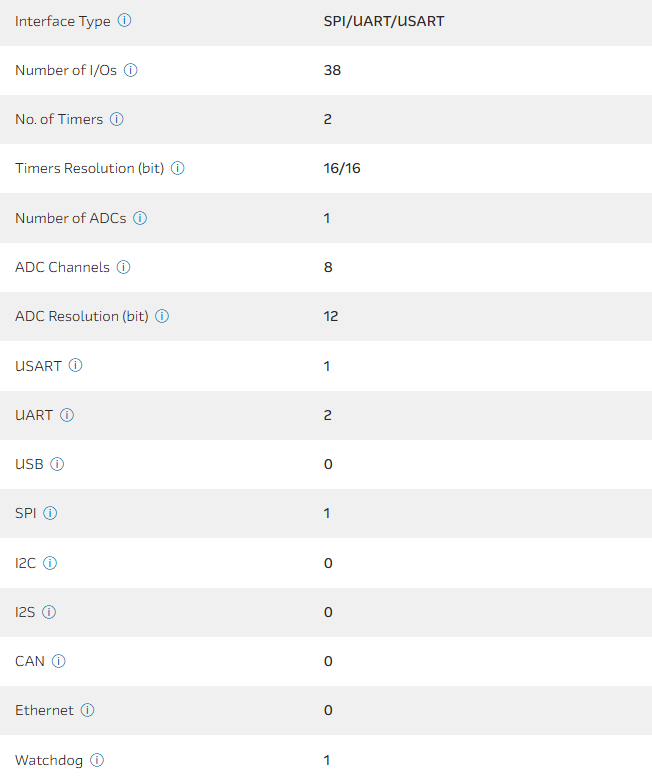Open info tooltip for Number of I/Os
Viewport: 652px width, 784px height.
[x=130, y=70]
